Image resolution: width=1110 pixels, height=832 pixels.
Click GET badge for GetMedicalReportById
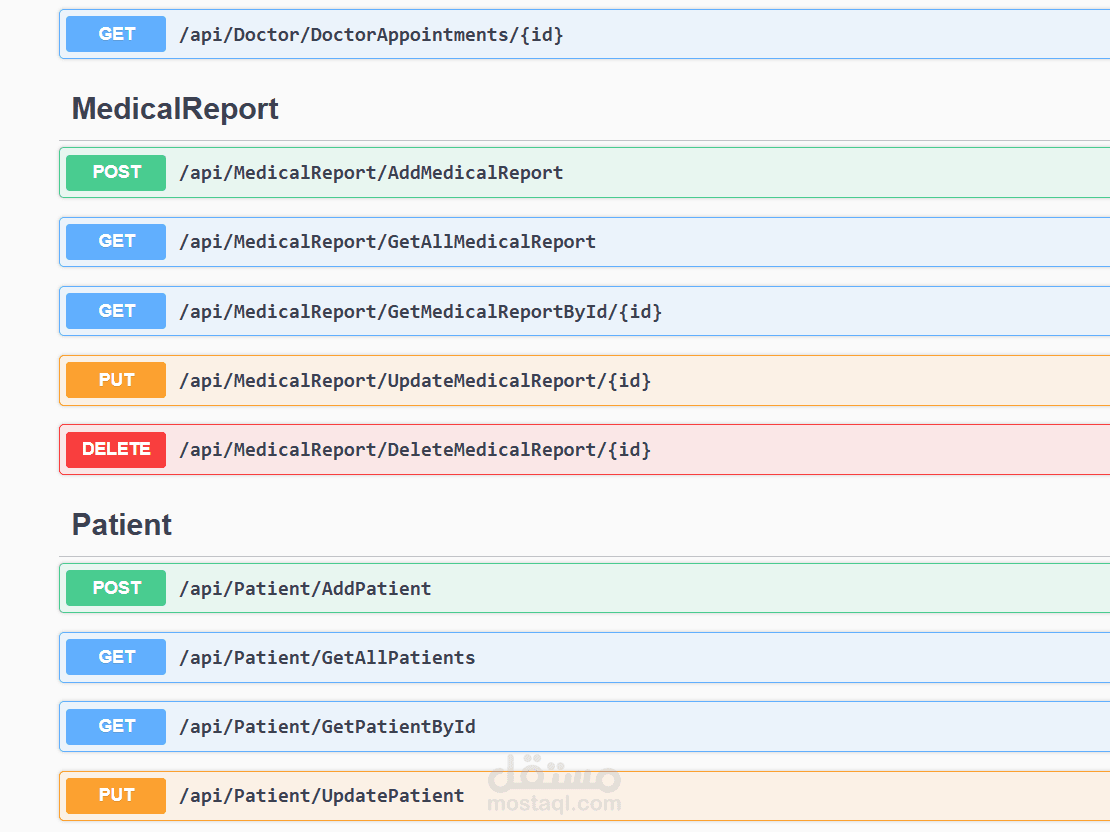[x=116, y=311]
